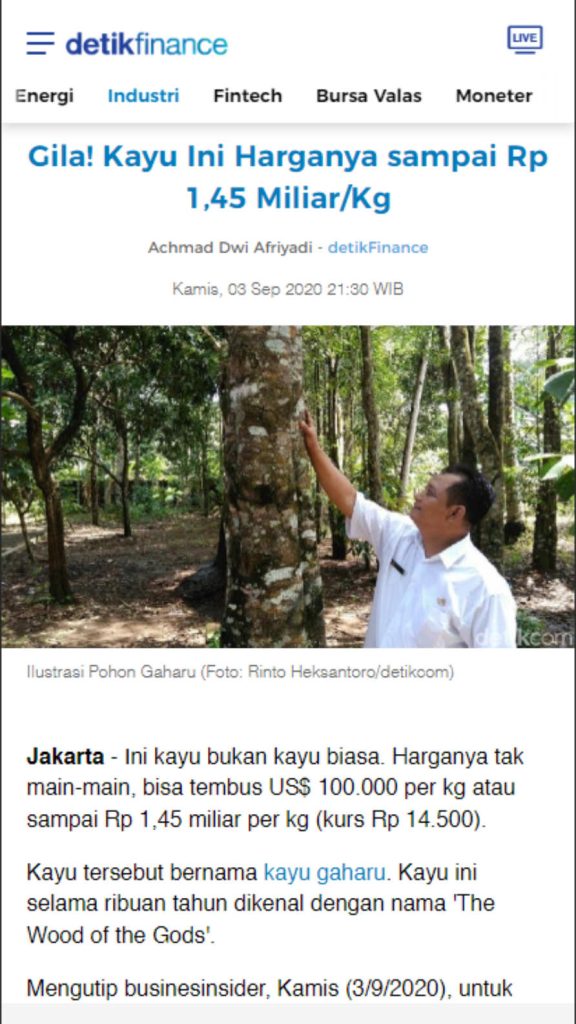Click the article headline about Kayu

pos(288,177)
